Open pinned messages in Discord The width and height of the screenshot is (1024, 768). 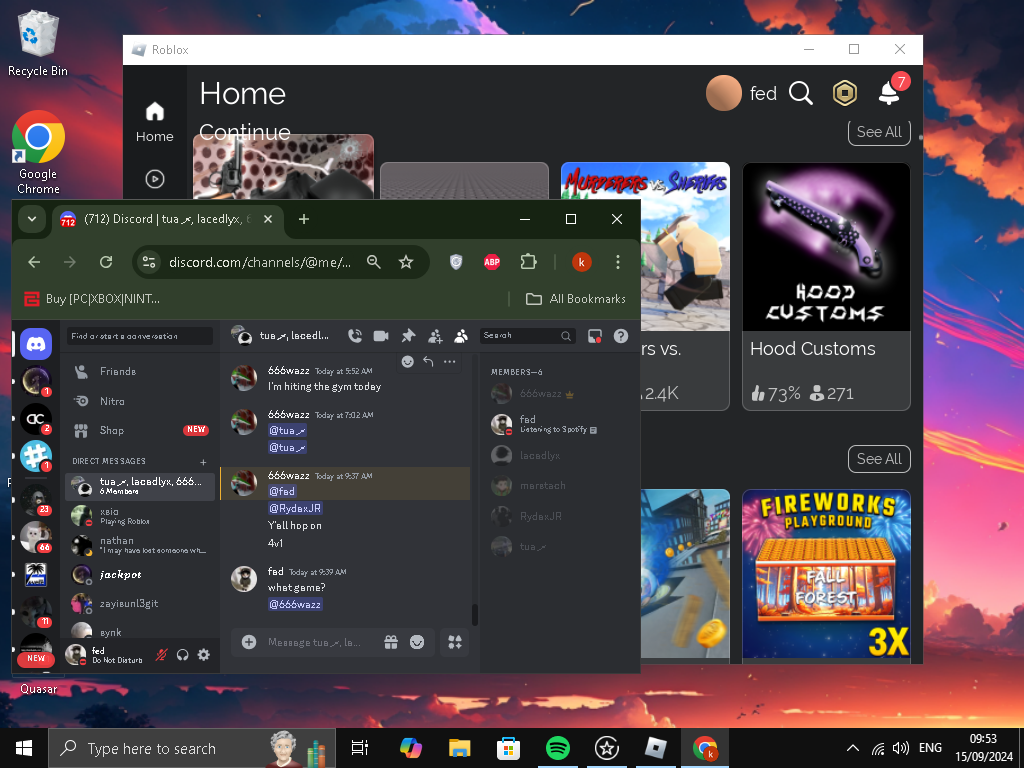click(x=408, y=336)
